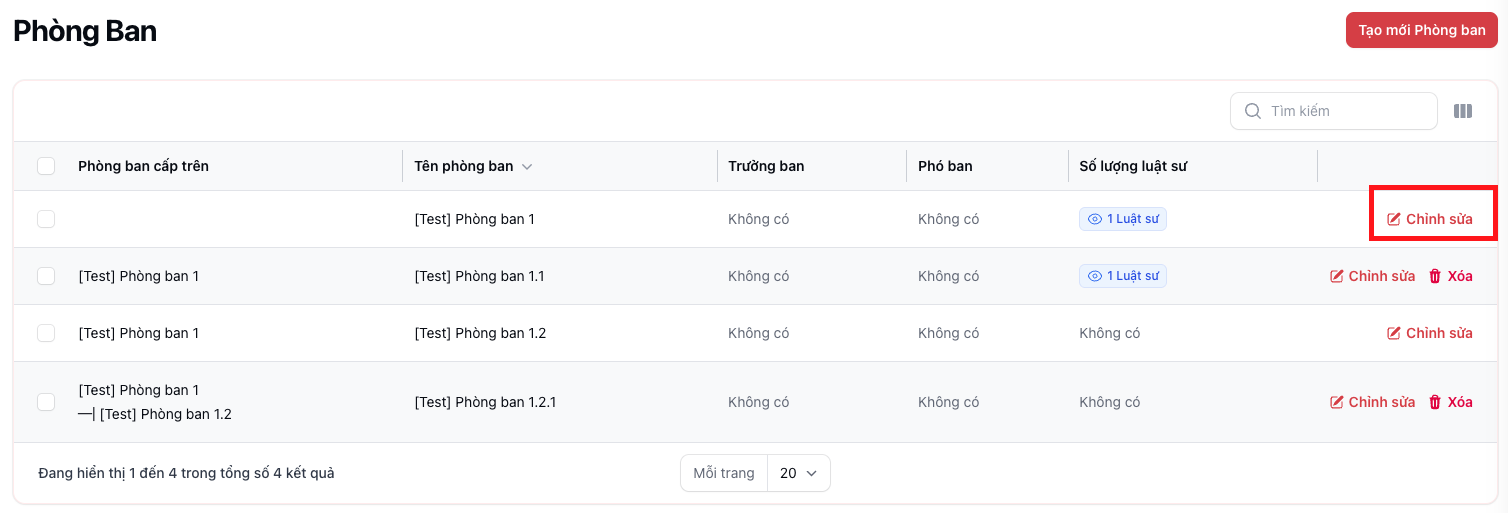
Task: View lawyers badge for Phòng ban 1.1
Action: [1122, 276]
